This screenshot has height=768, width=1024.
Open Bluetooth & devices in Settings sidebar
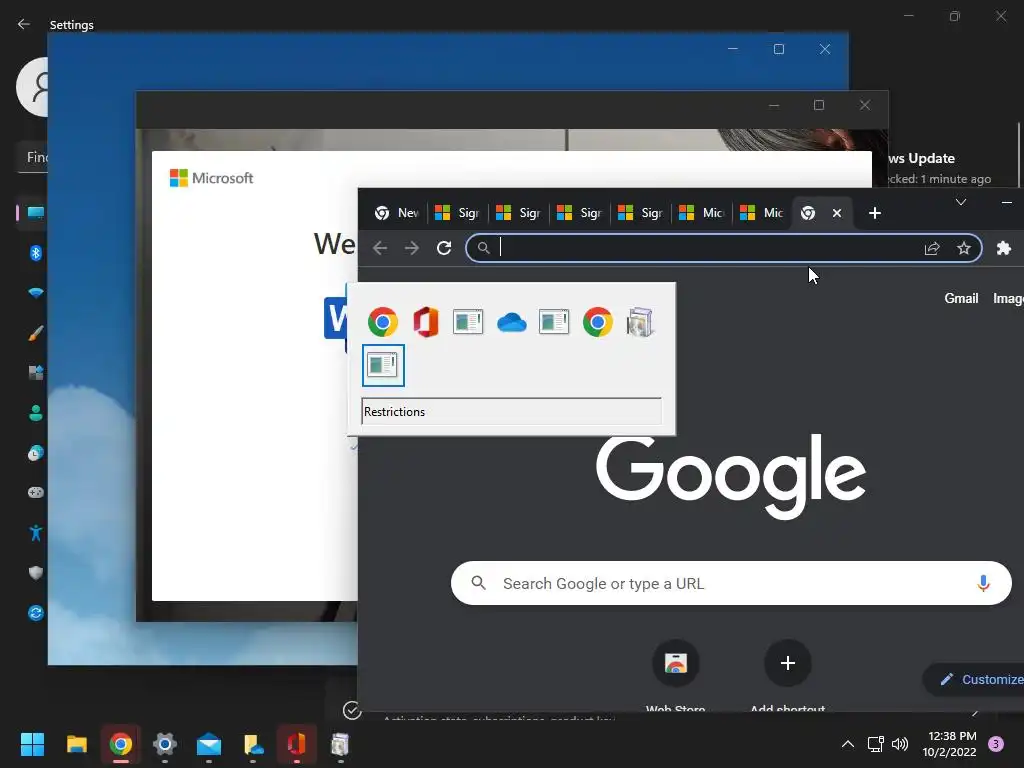pos(36,253)
